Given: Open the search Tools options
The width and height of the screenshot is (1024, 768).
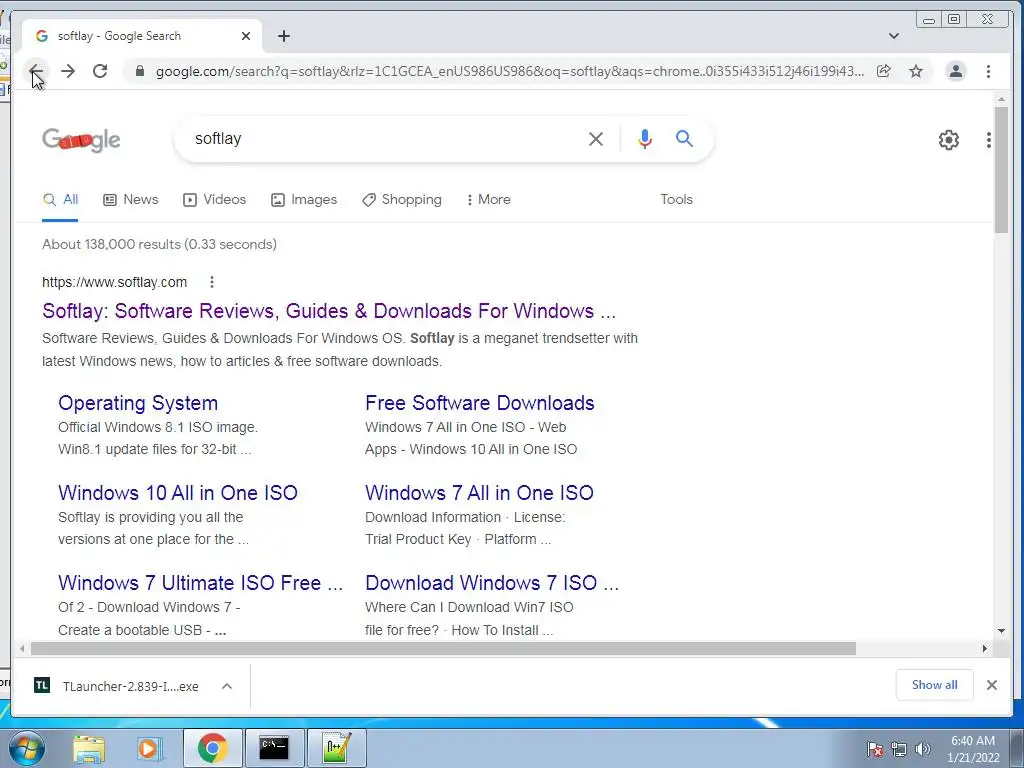Looking at the screenshot, I should click(x=677, y=200).
